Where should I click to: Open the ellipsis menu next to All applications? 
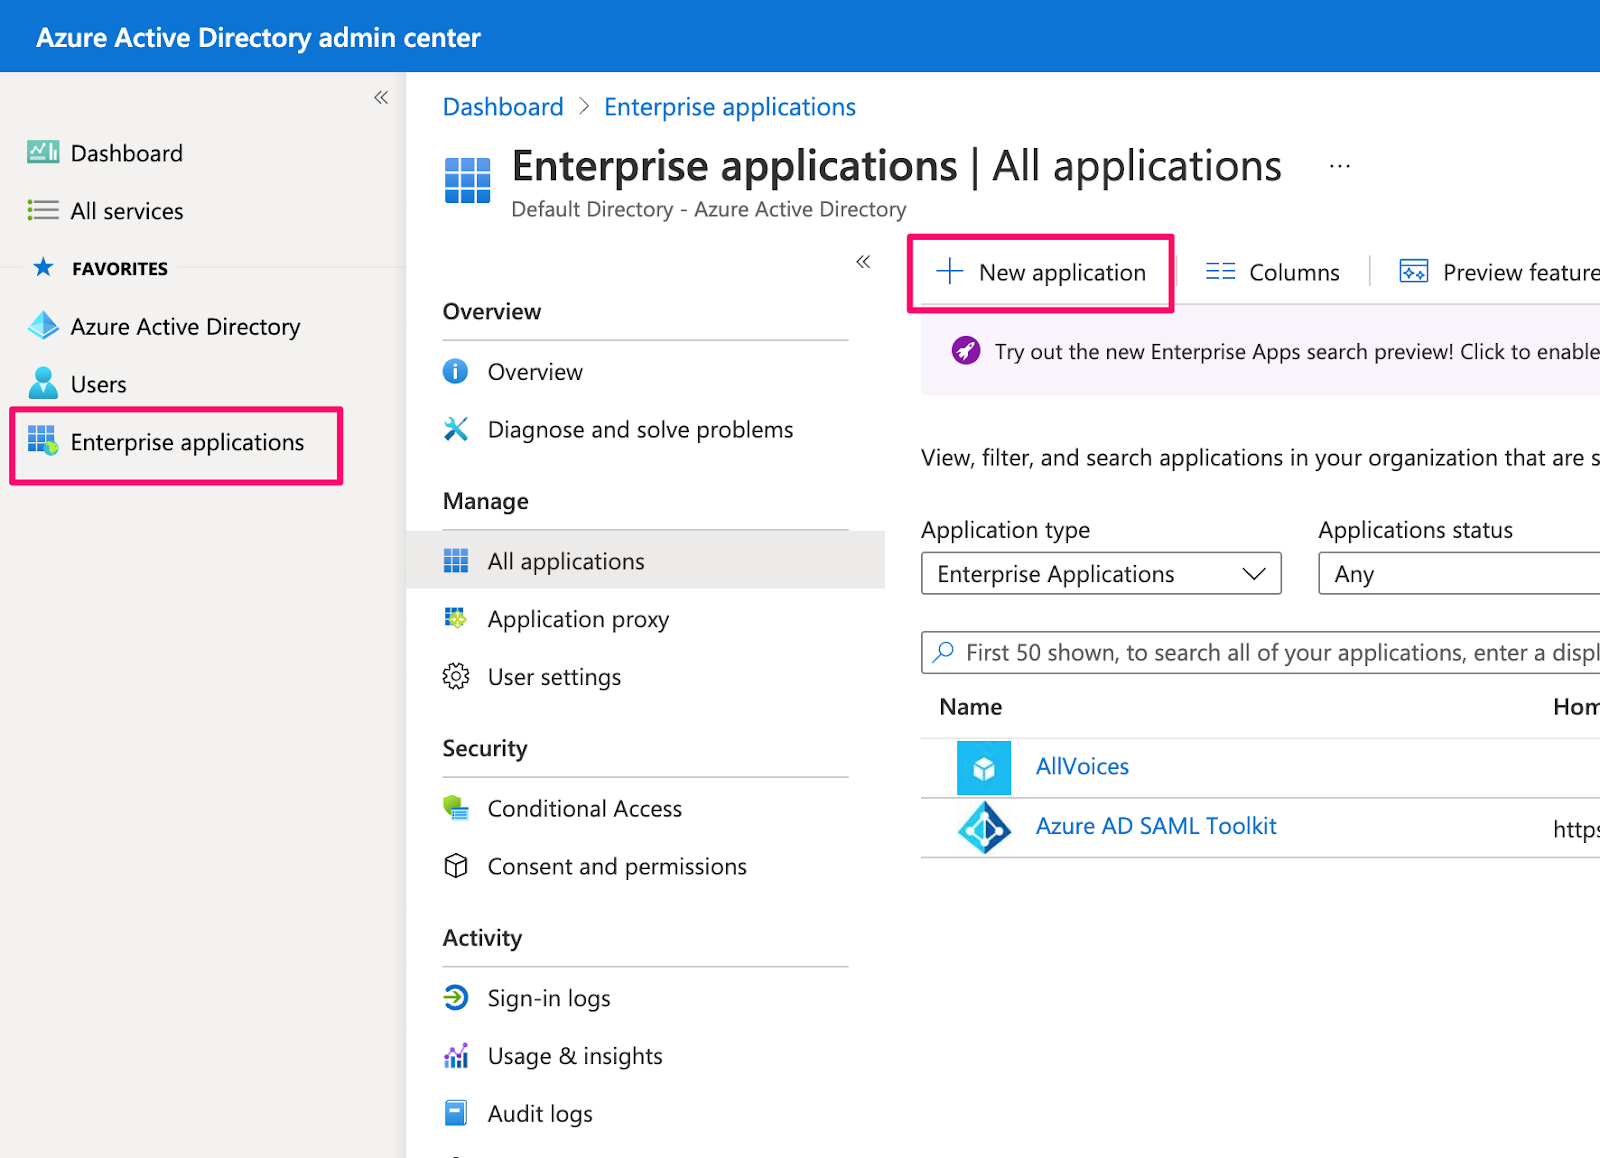tap(1339, 165)
